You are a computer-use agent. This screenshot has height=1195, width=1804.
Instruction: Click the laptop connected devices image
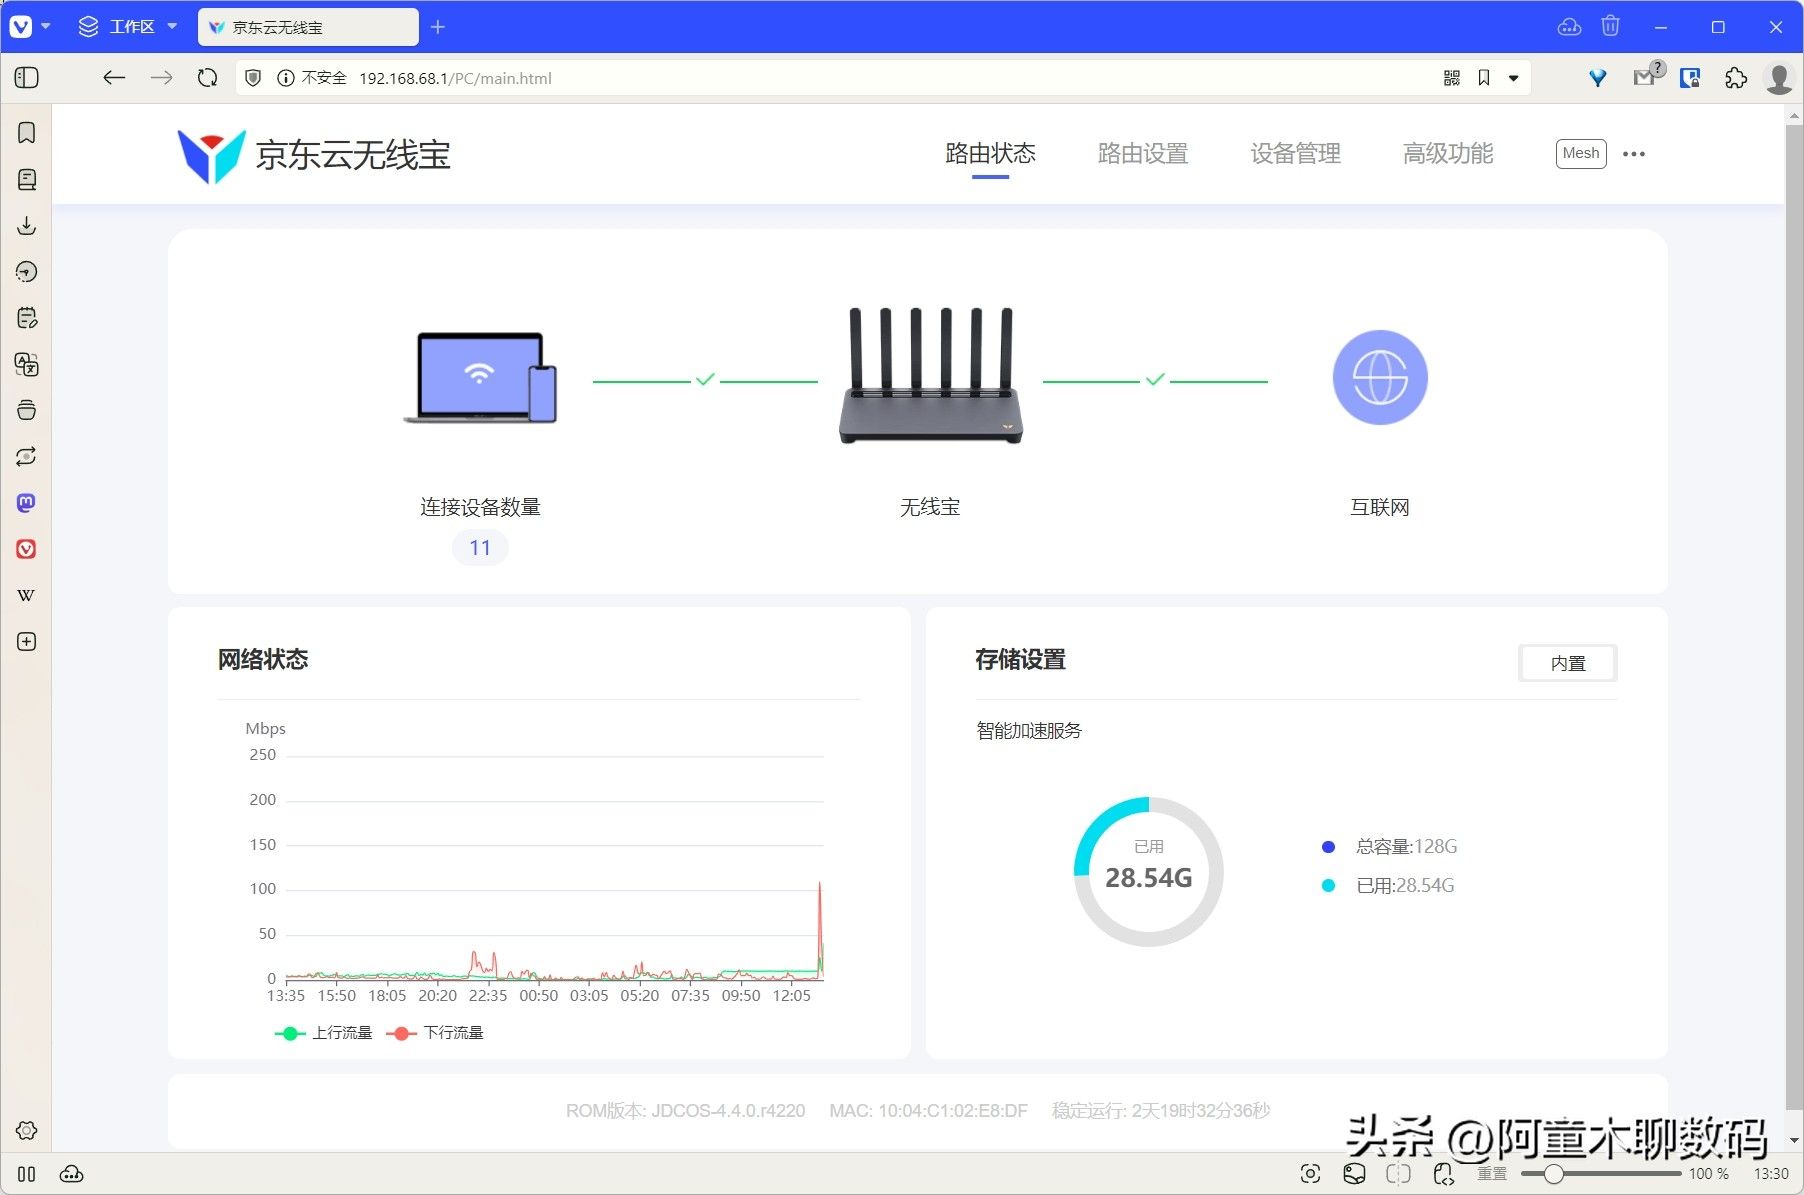point(480,377)
